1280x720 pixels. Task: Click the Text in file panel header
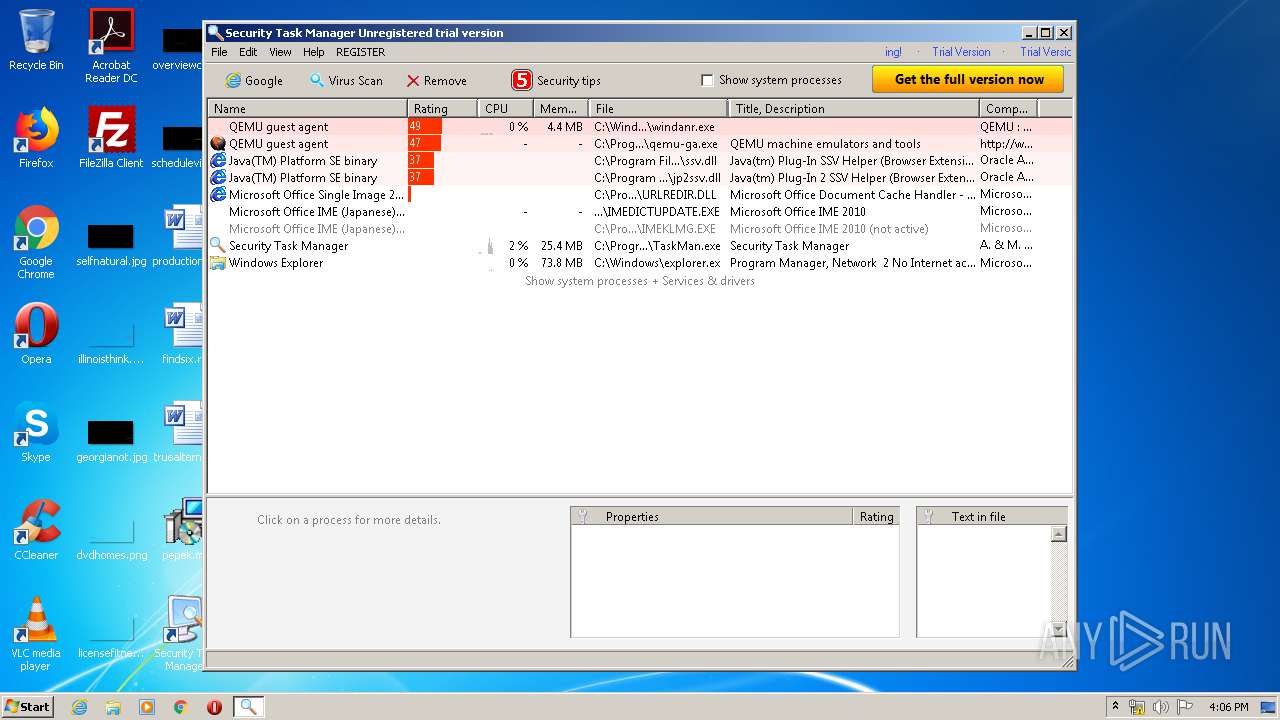[x=991, y=516]
